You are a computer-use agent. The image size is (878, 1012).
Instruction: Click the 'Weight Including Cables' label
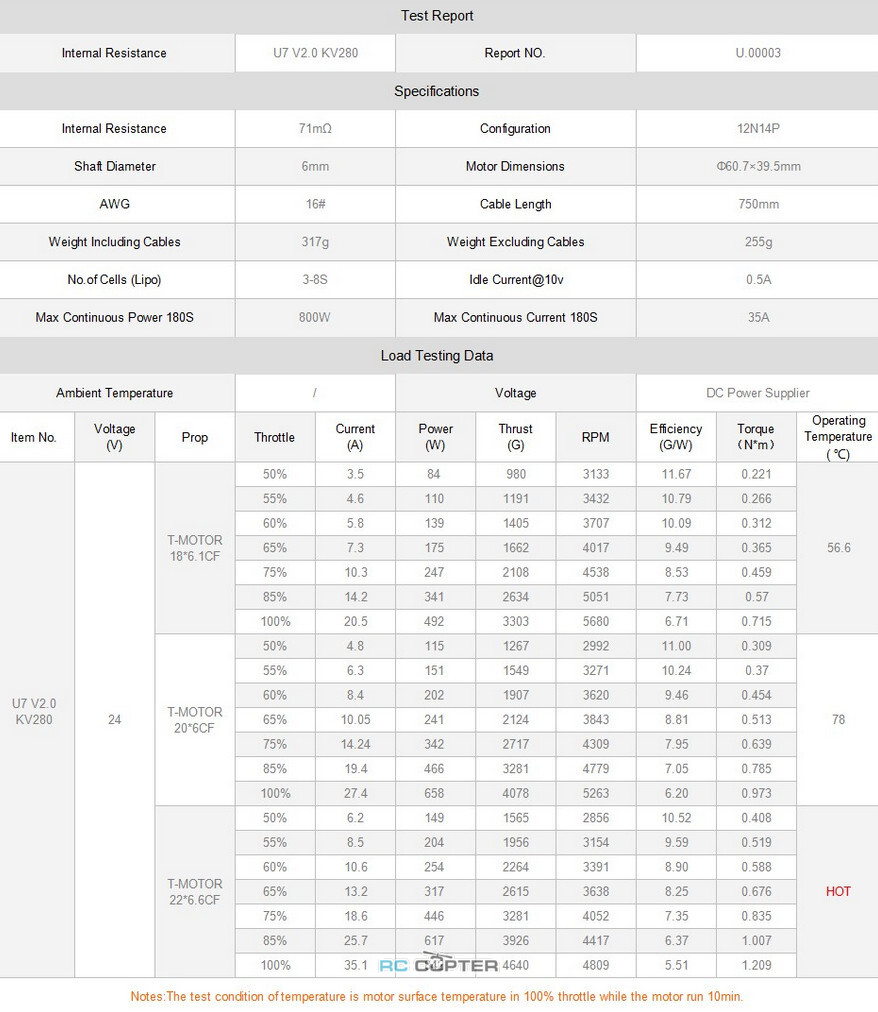[115, 241]
